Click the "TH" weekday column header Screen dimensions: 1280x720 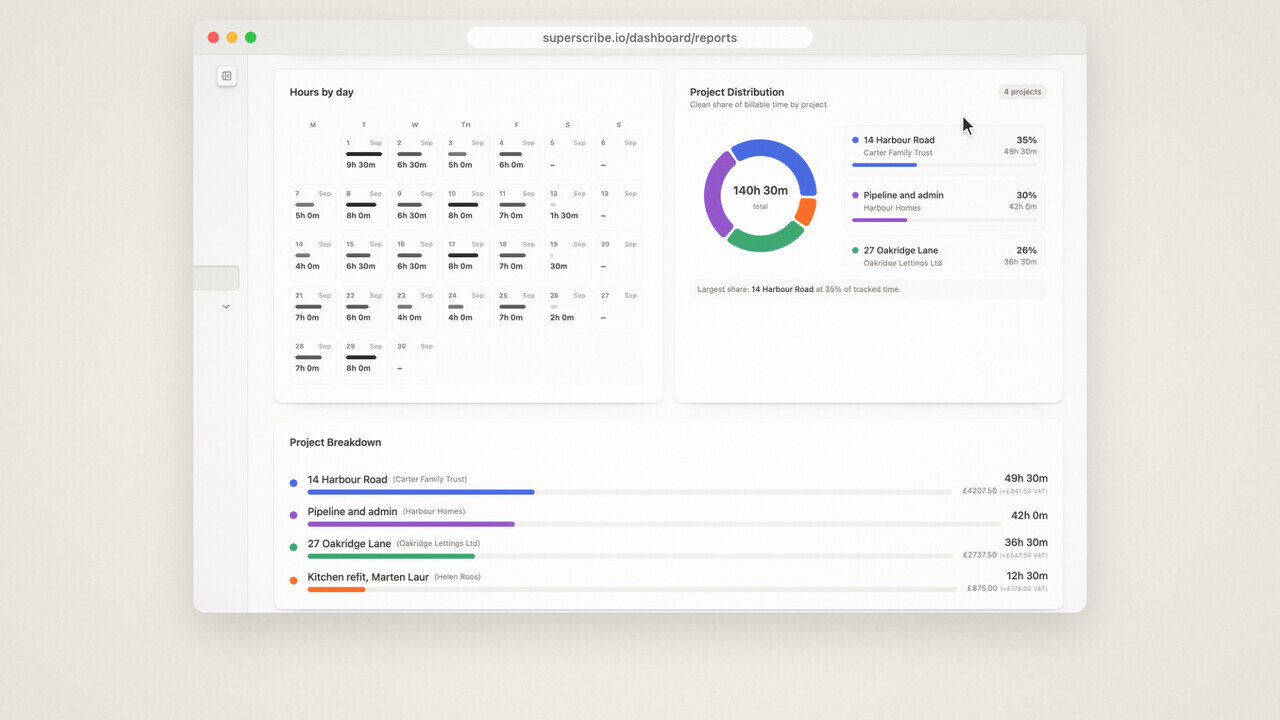(x=465, y=125)
